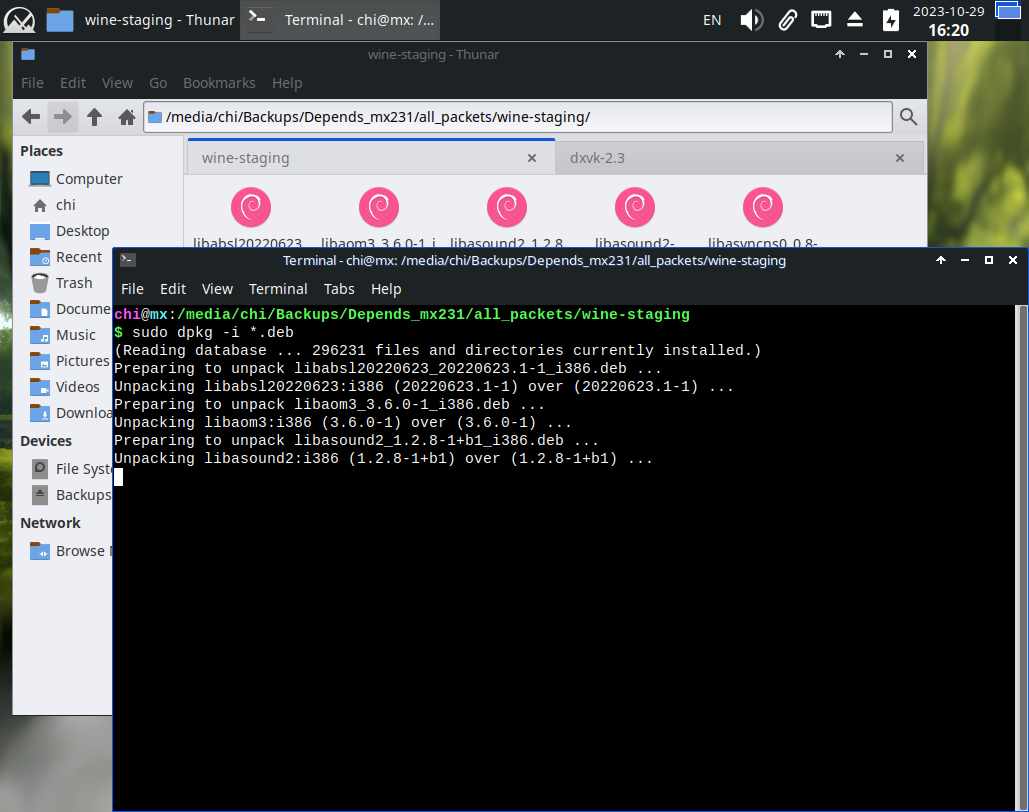Go back in Thunar
Viewport: 1029px width, 812px height.
pos(31,117)
